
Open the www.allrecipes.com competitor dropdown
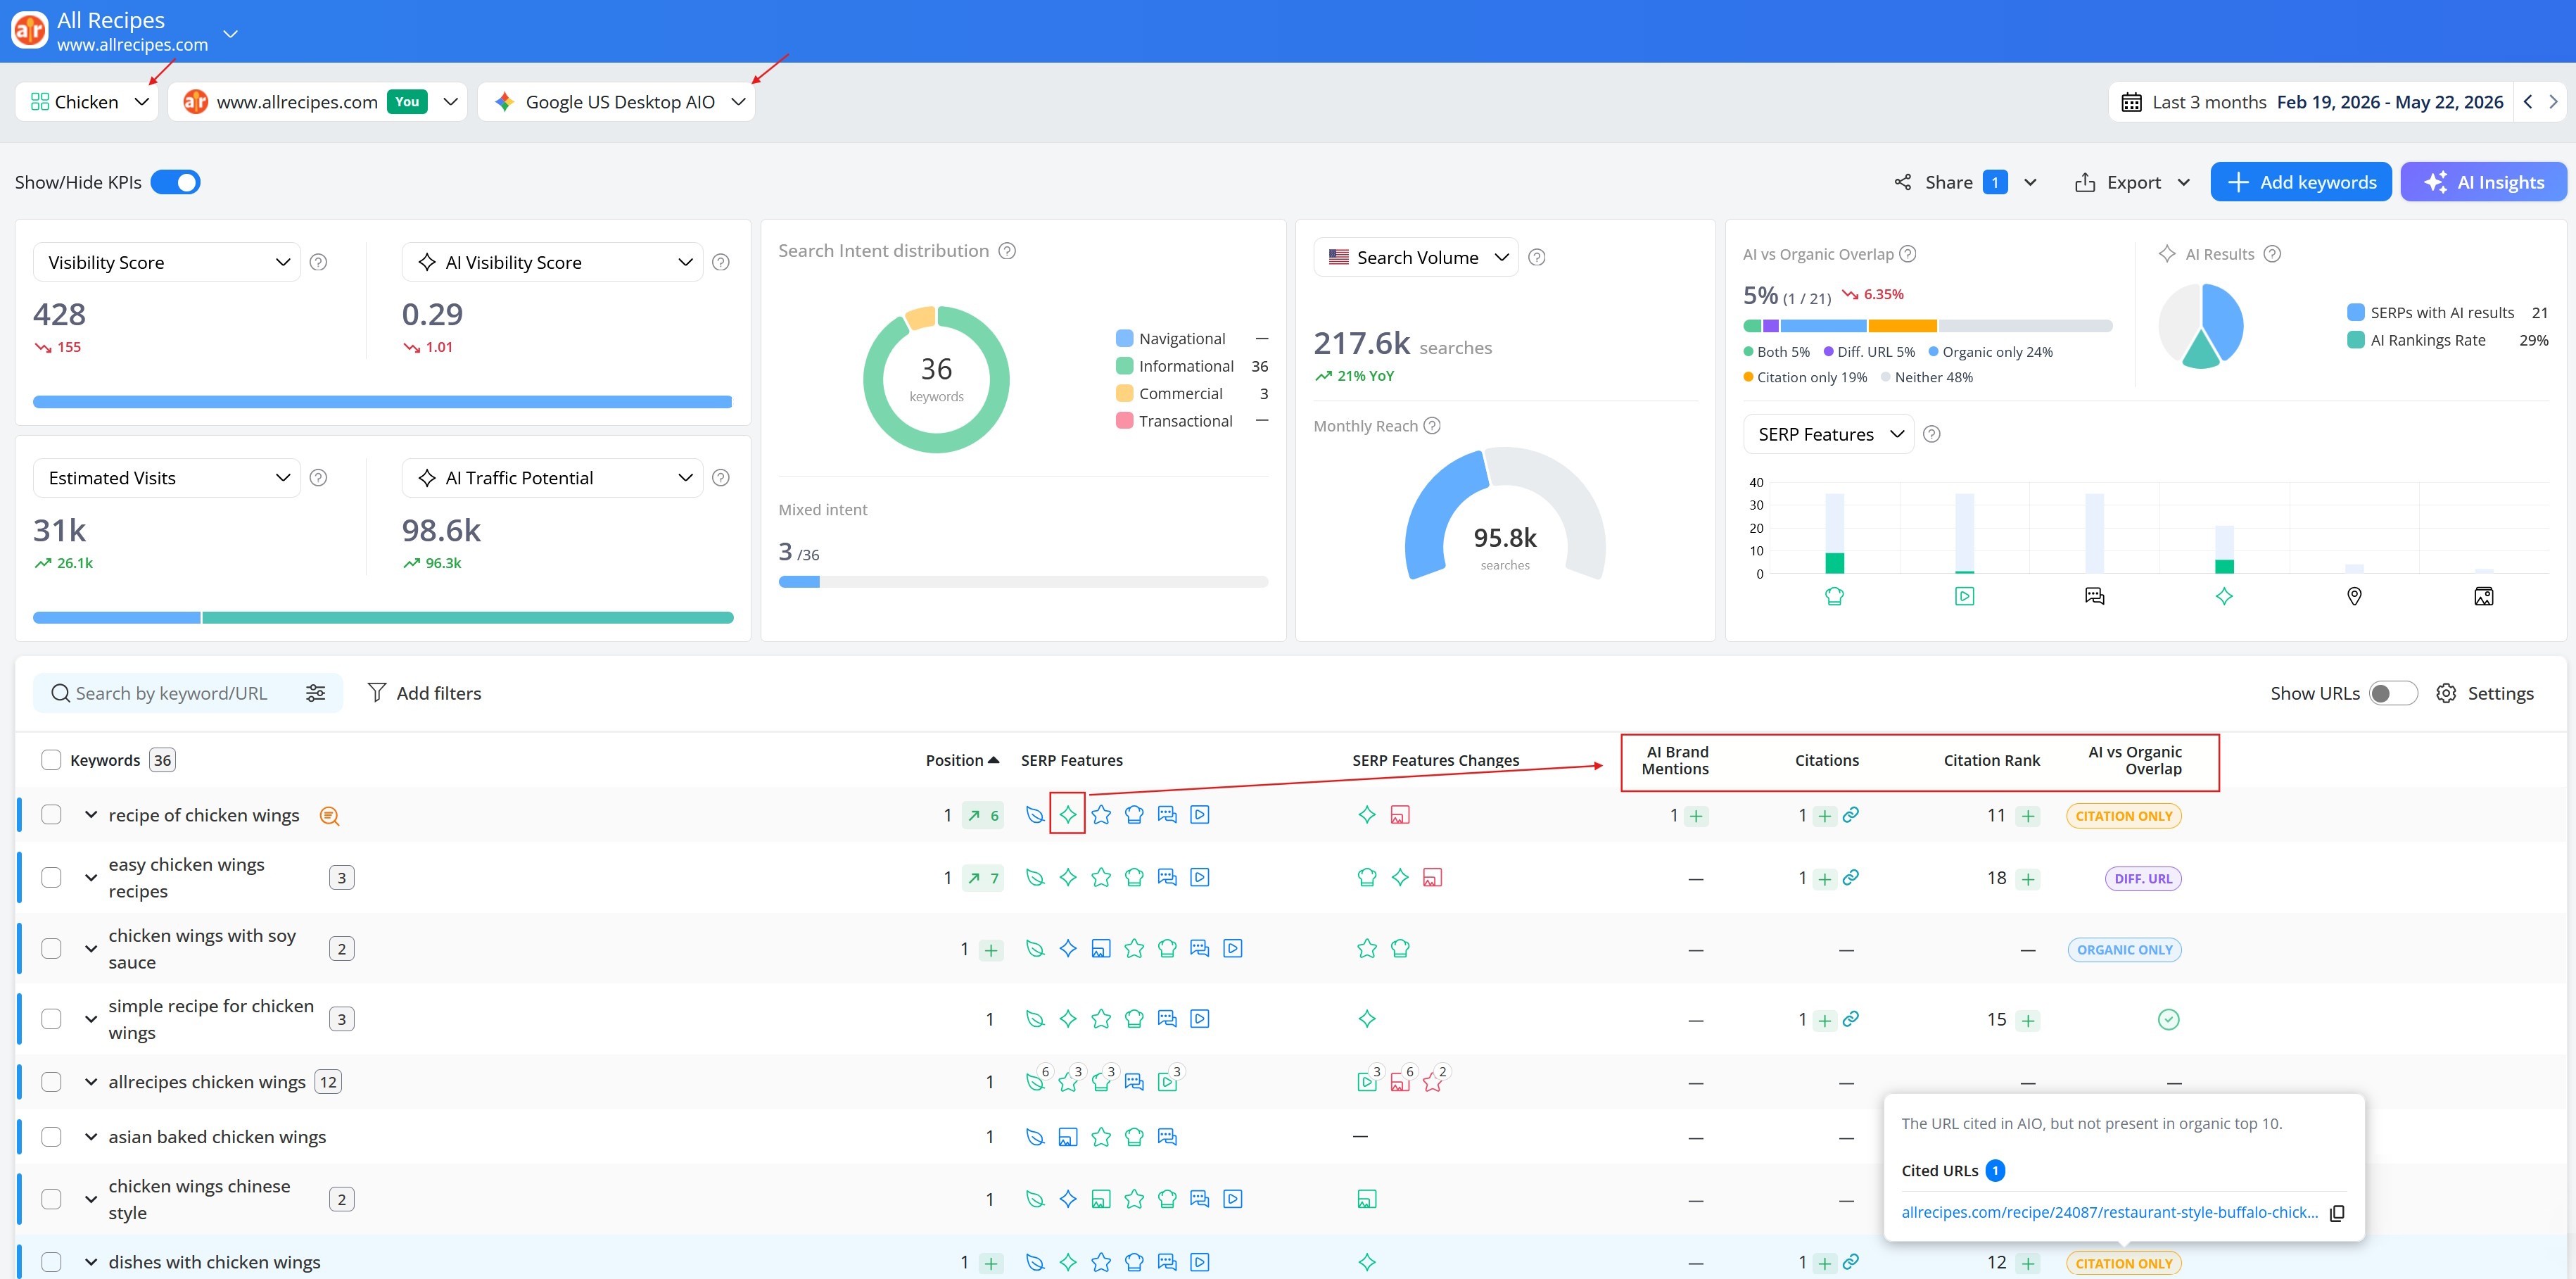(x=318, y=102)
